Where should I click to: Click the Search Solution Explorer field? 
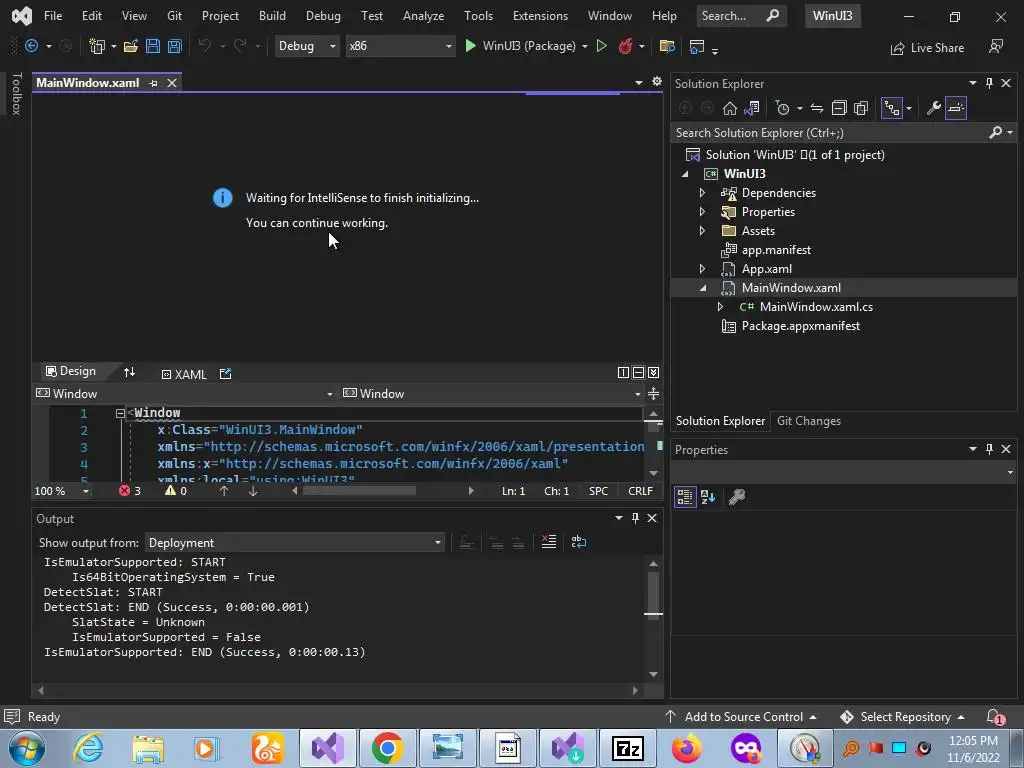830,133
